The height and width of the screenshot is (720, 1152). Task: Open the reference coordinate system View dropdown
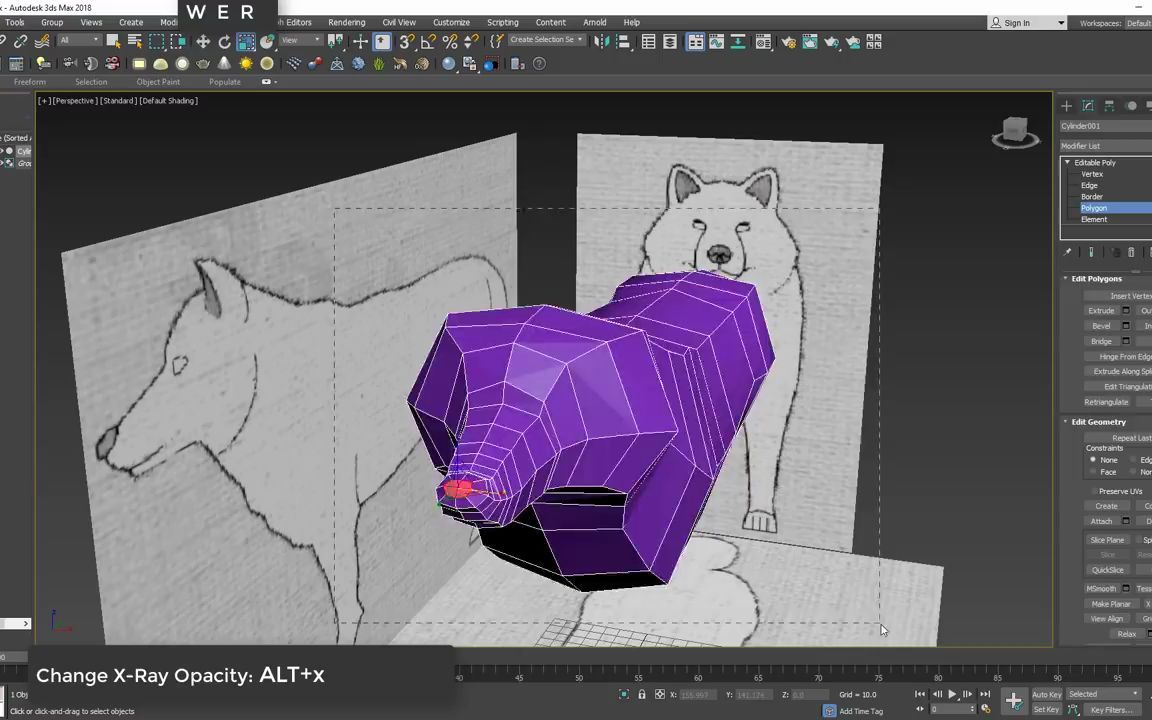click(298, 41)
